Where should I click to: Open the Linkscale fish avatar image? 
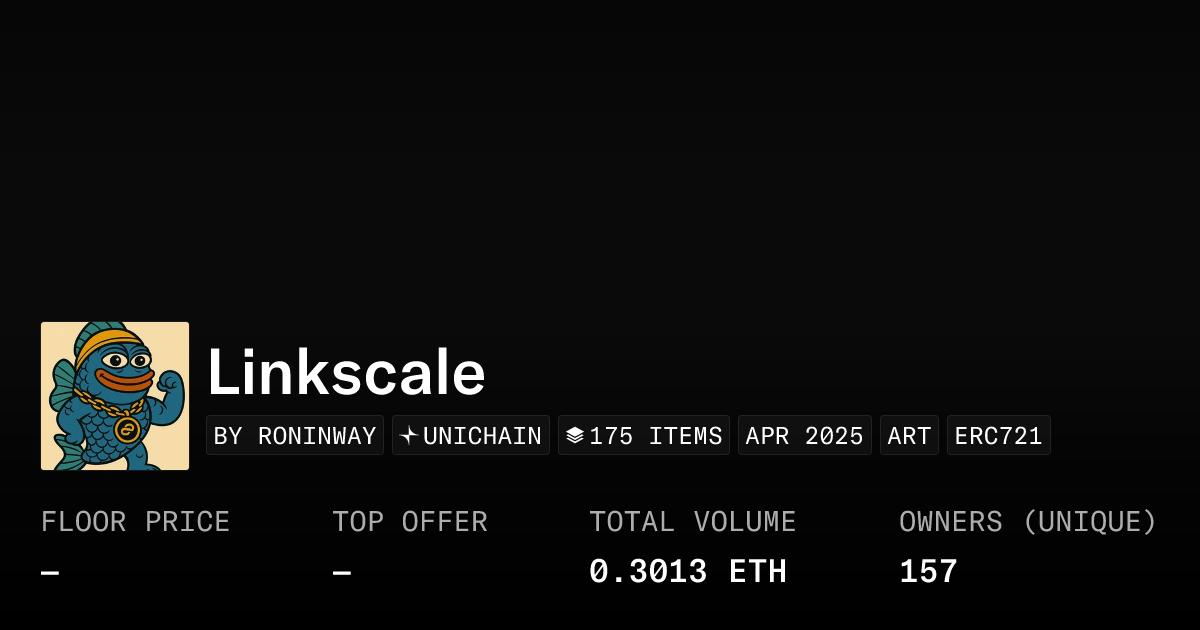115,396
